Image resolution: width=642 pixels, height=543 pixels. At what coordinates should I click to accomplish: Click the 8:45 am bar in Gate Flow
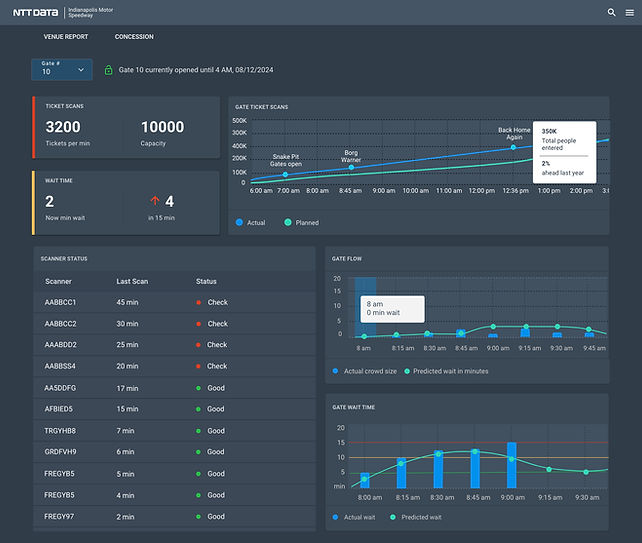461,333
